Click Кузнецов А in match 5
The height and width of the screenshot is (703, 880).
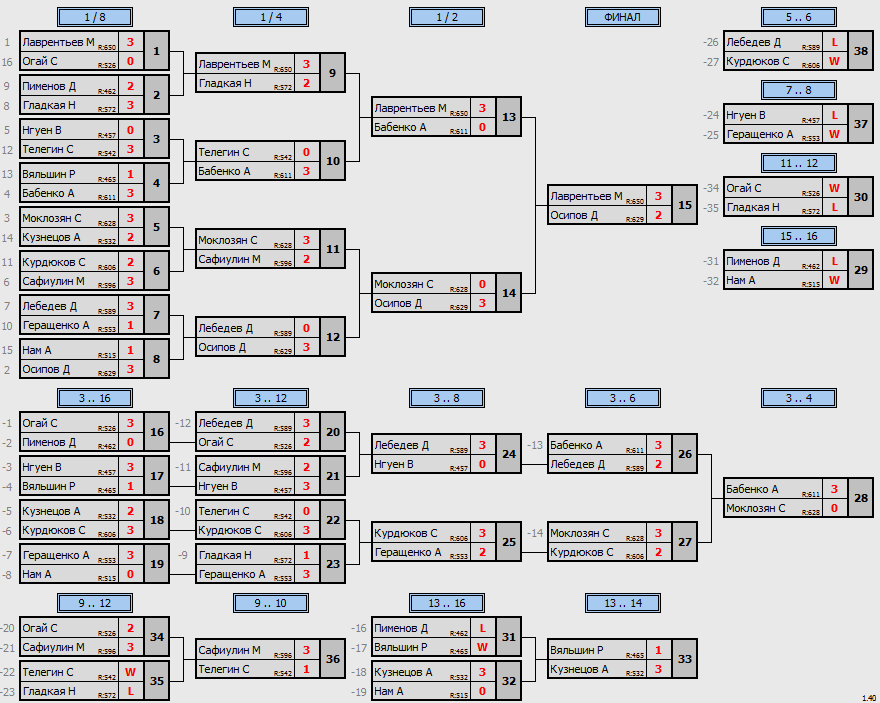(51, 237)
